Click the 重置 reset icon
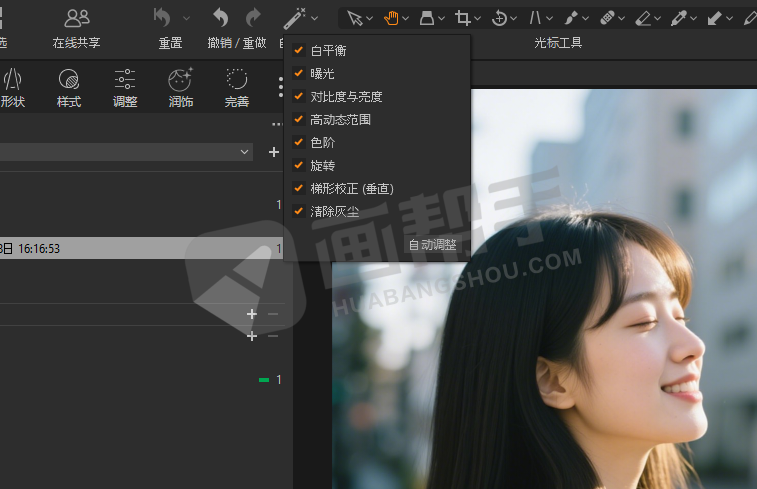This screenshot has width=757, height=489. tap(162, 18)
